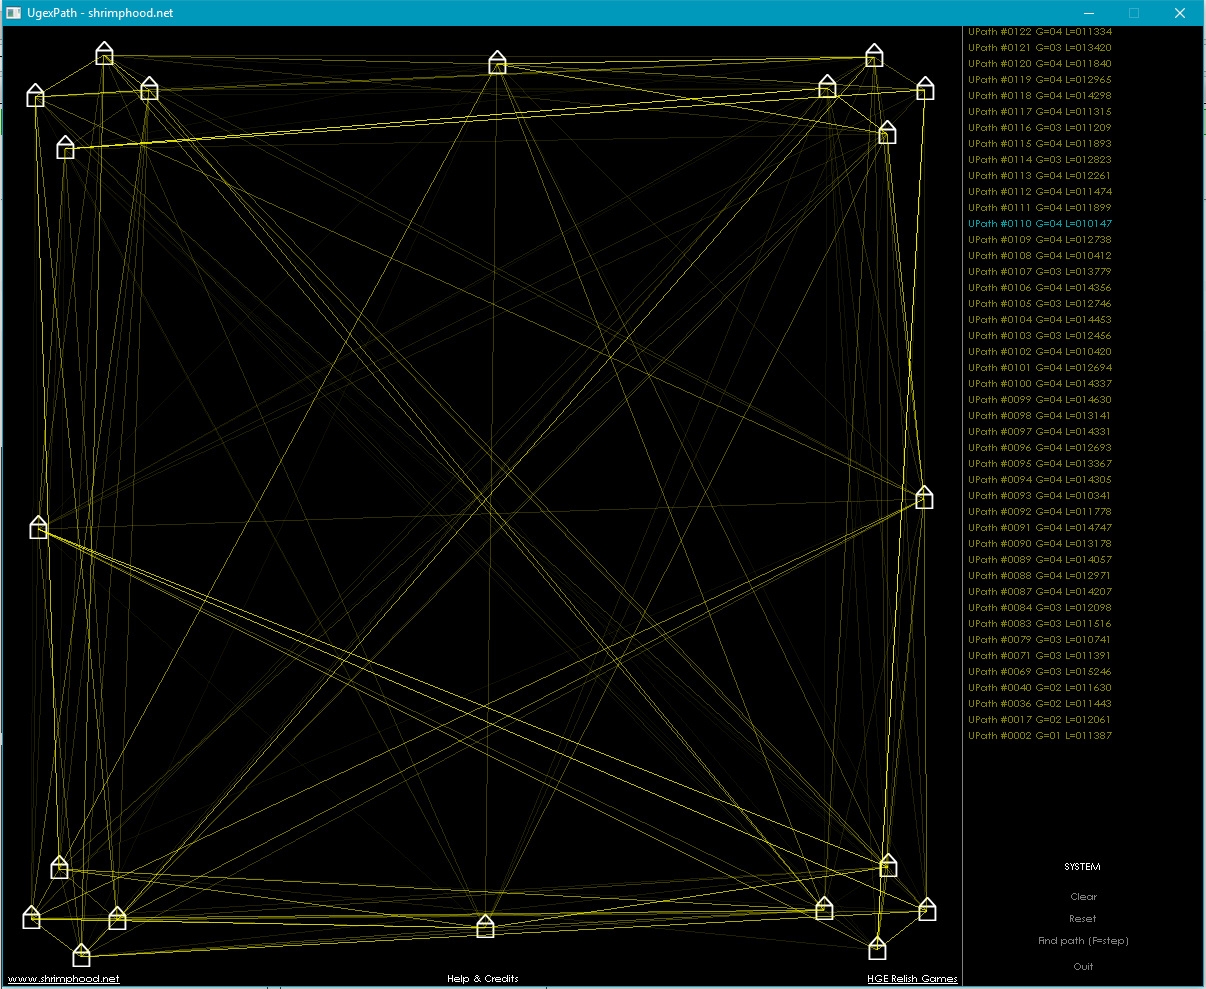
Task: Open the www.shrimphood.net link
Action: [64, 979]
